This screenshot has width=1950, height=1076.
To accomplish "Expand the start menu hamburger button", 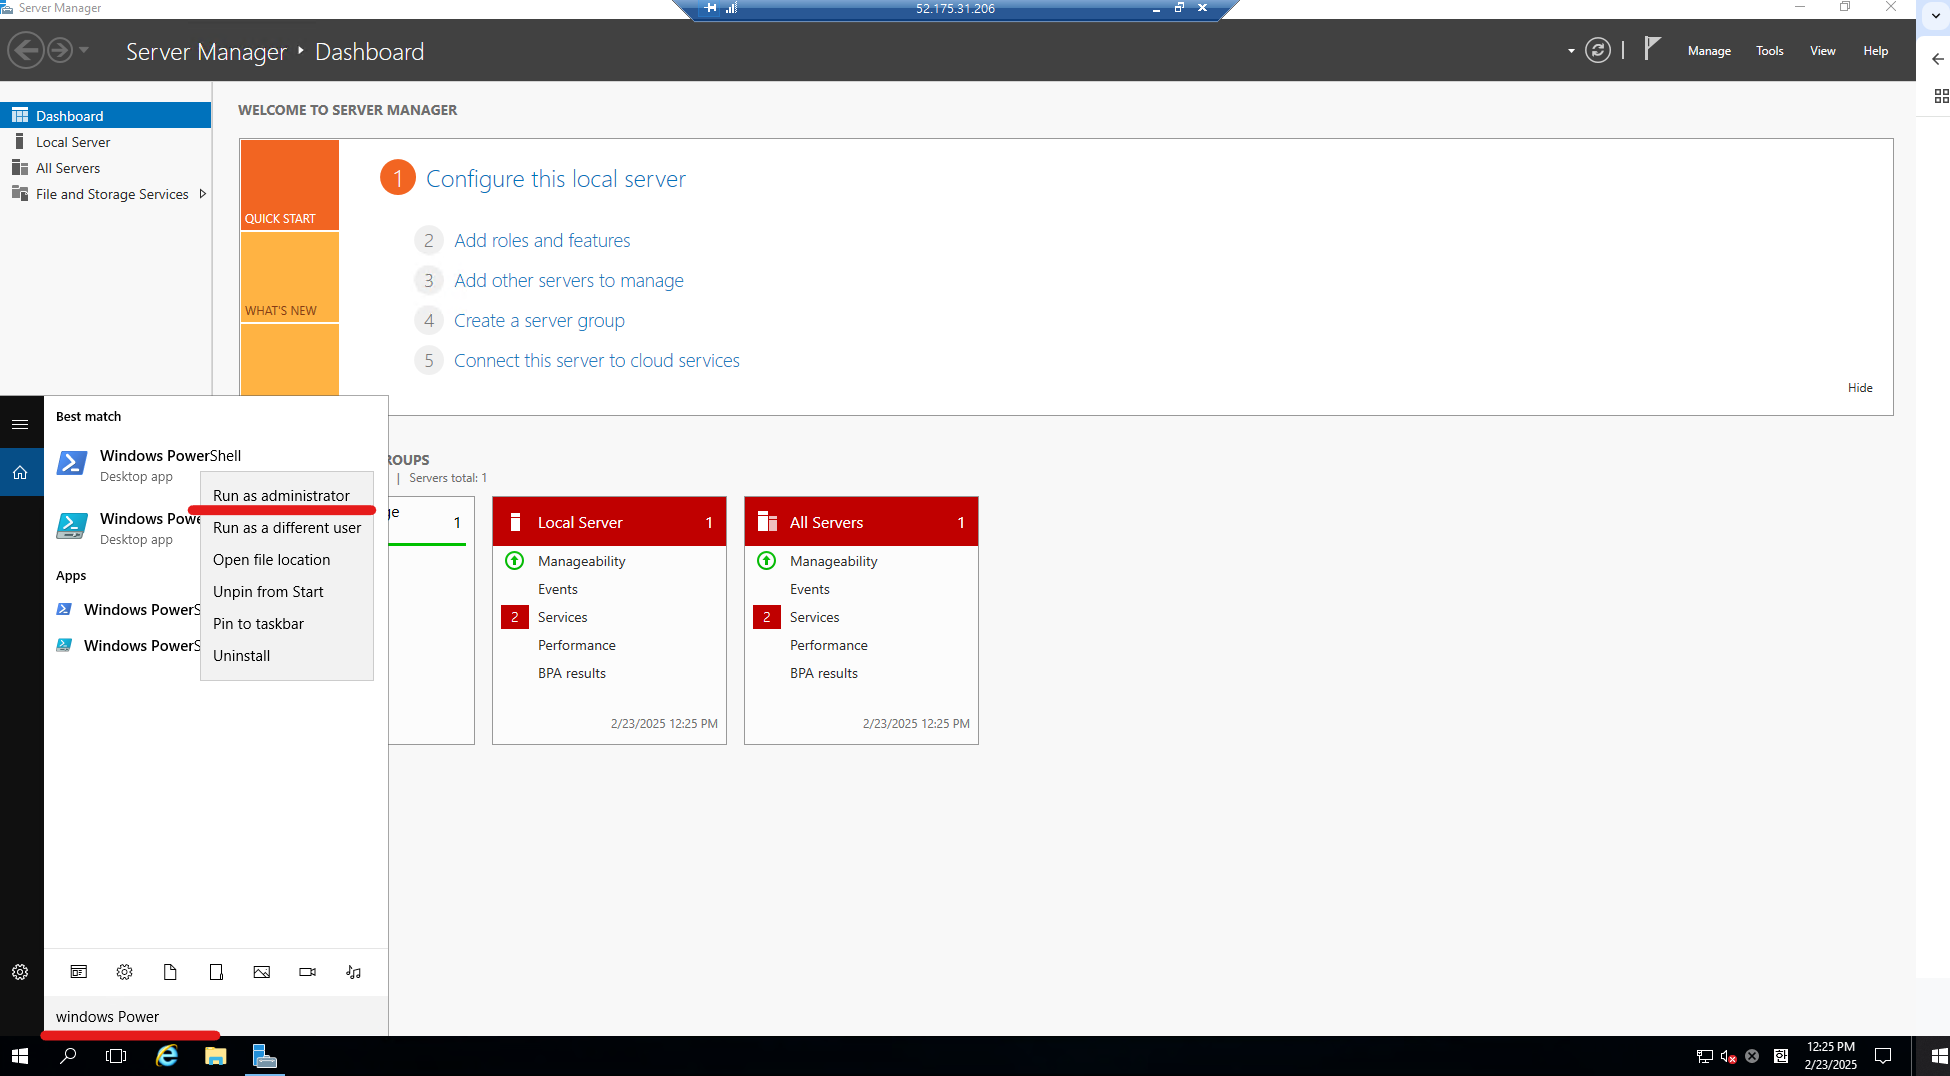I will click(20, 424).
